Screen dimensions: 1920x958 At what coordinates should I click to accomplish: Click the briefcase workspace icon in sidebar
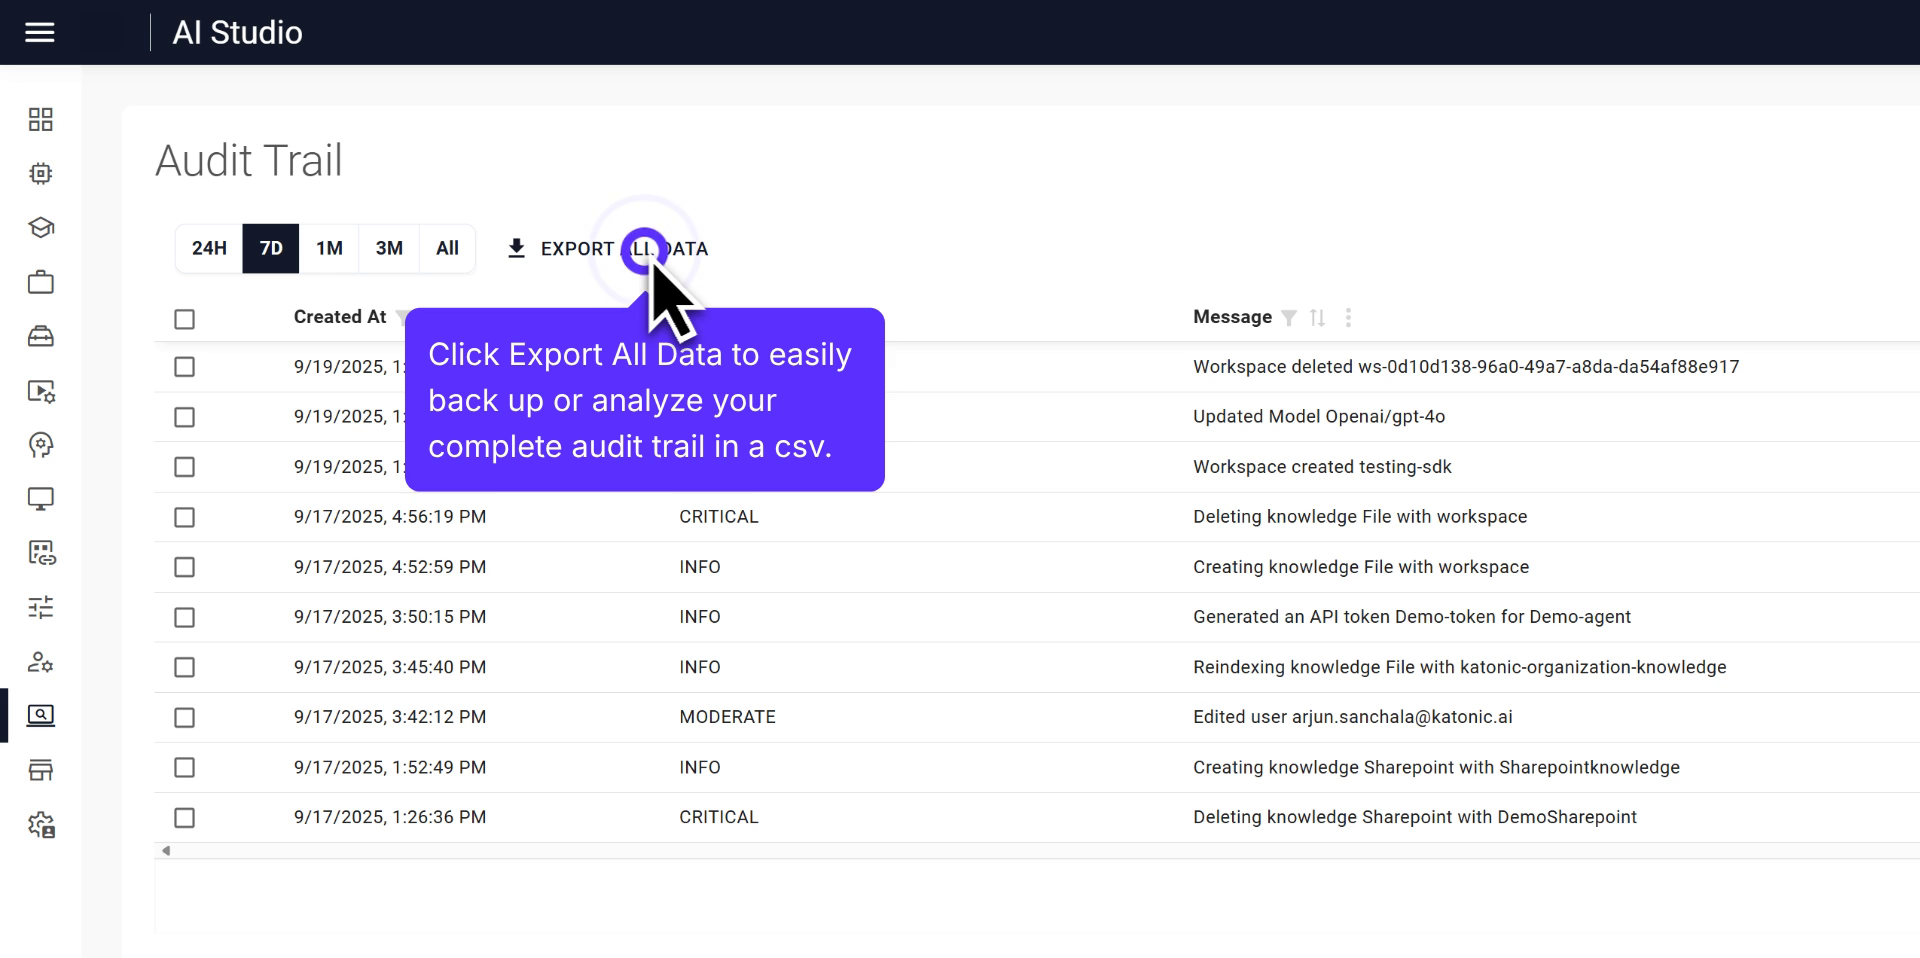41,281
